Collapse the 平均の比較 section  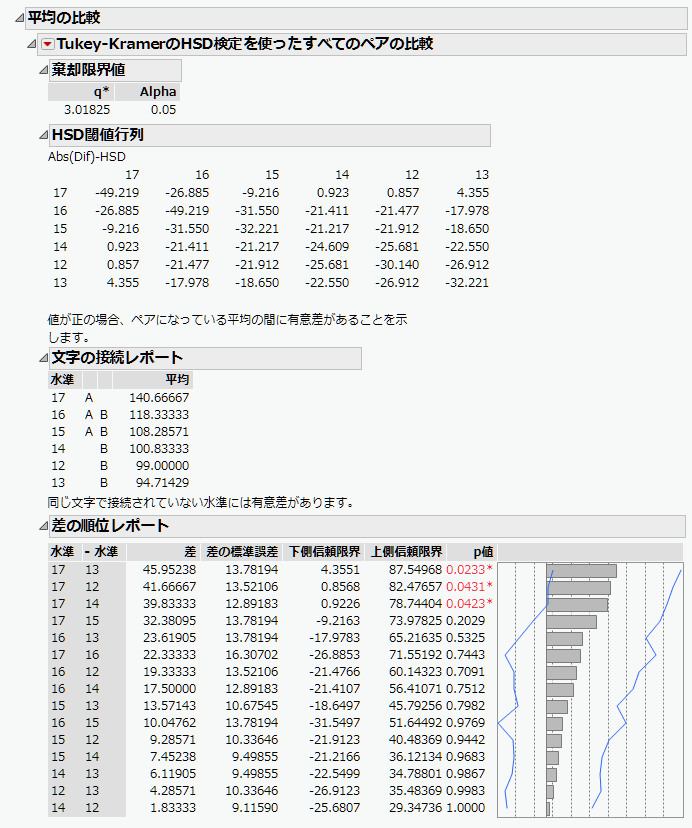pyautogui.click(x=20, y=18)
